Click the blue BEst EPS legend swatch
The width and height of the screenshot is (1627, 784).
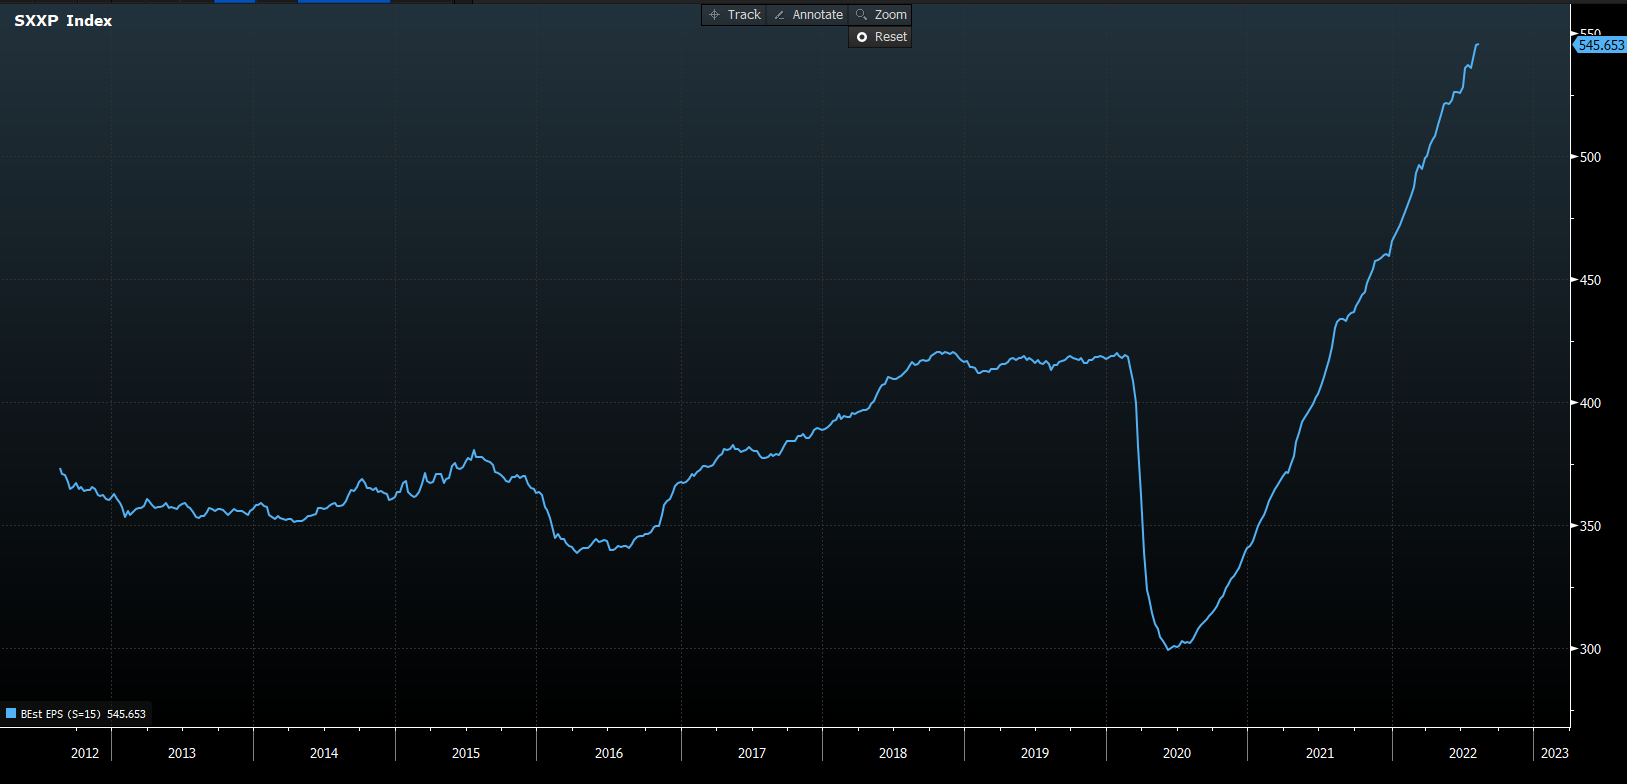point(11,714)
